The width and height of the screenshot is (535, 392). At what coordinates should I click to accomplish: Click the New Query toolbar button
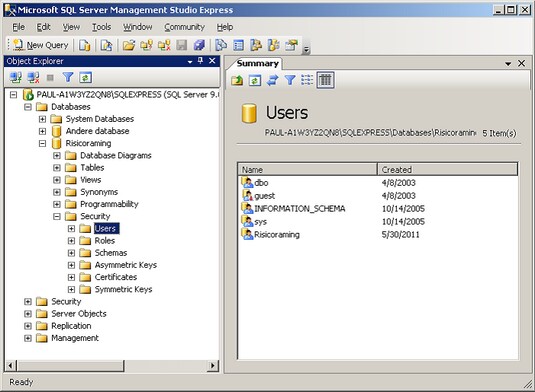(41, 45)
